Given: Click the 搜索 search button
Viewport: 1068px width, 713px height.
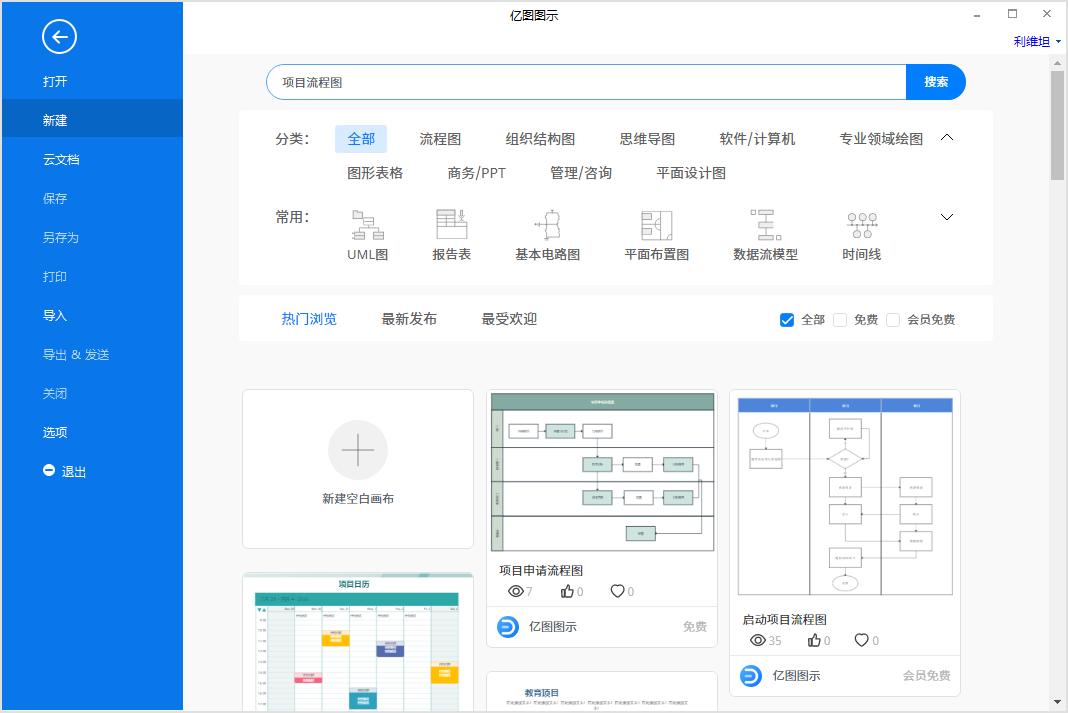Looking at the screenshot, I should point(936,82).
